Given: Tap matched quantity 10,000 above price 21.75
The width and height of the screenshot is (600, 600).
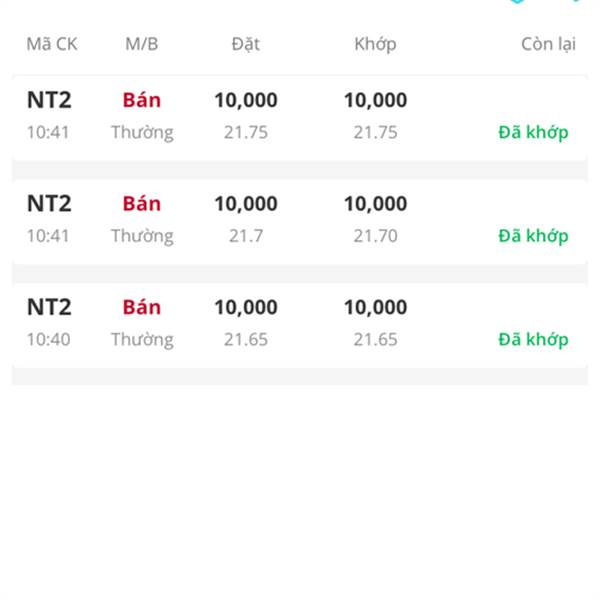Looking at the screenshot, I should coord(375,100).
